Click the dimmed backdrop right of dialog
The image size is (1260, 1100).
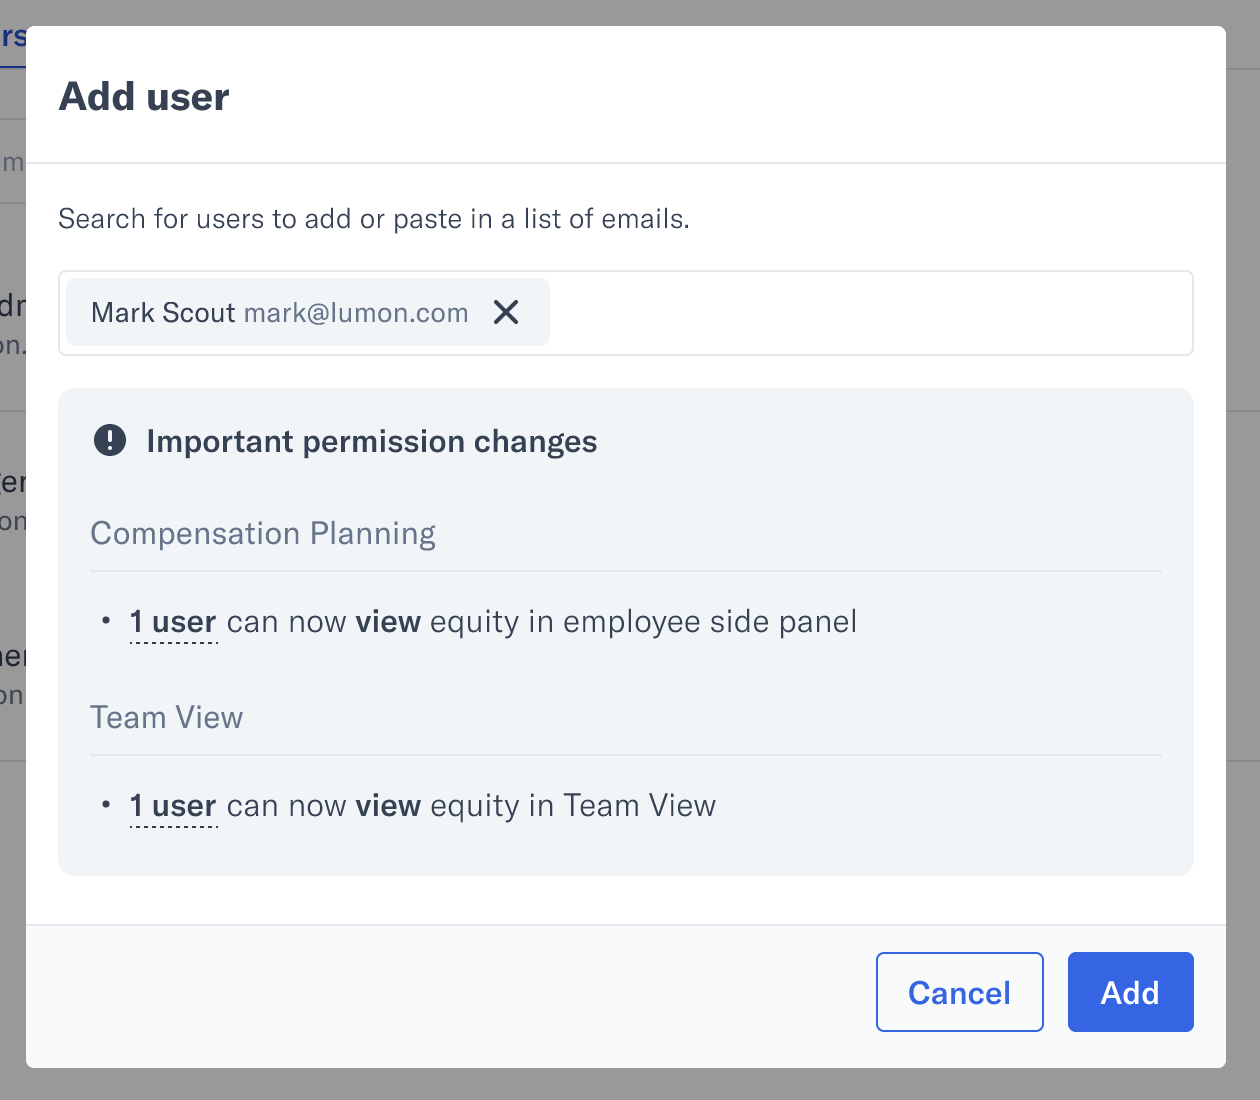click(1243, 550)
